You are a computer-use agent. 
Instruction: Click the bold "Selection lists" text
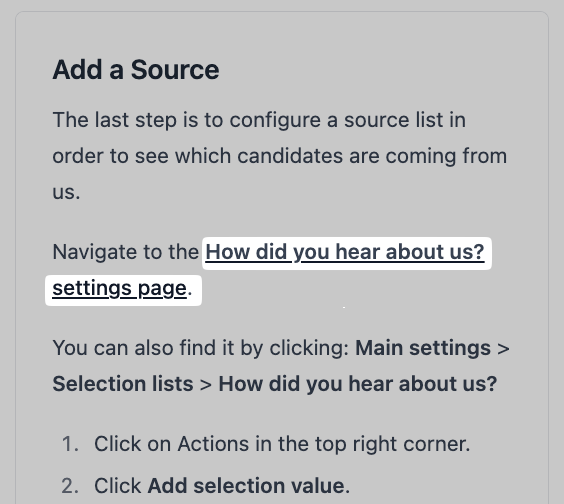tap(123, 384)
